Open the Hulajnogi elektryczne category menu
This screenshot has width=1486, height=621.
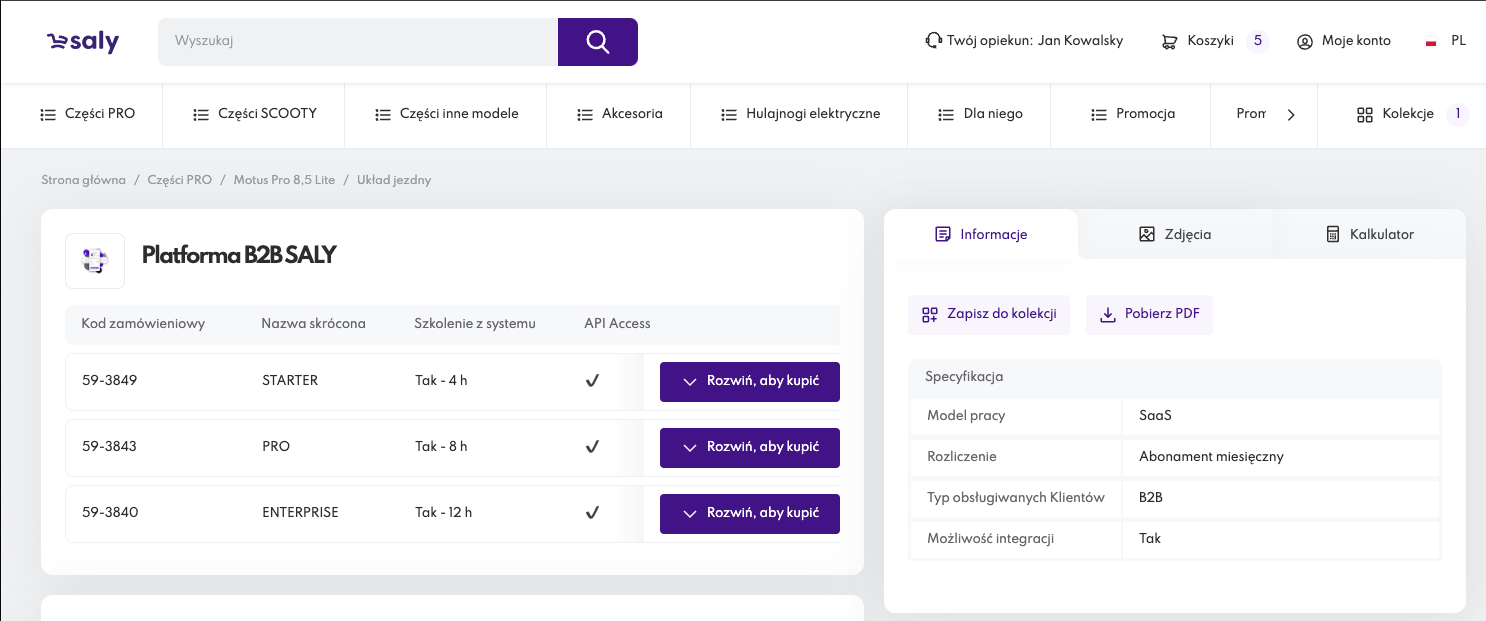pyautogui.click(x=800, y=114)
